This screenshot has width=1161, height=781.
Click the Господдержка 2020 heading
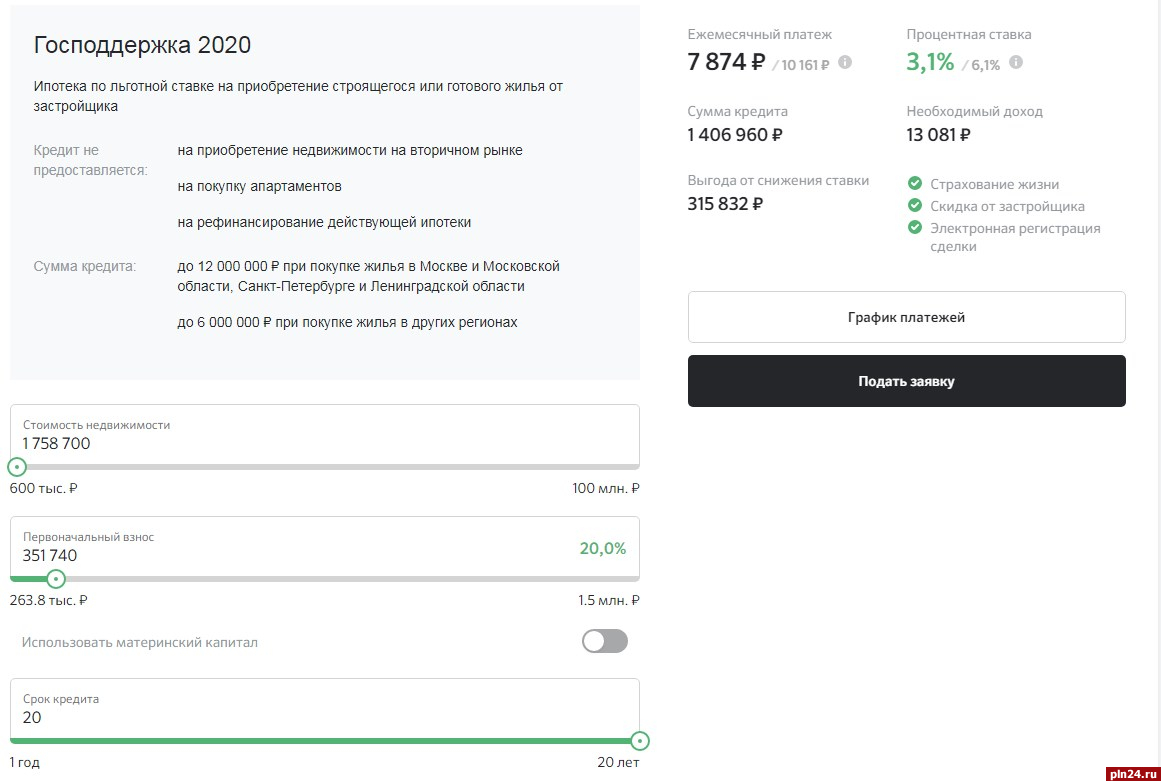[142, 45]
